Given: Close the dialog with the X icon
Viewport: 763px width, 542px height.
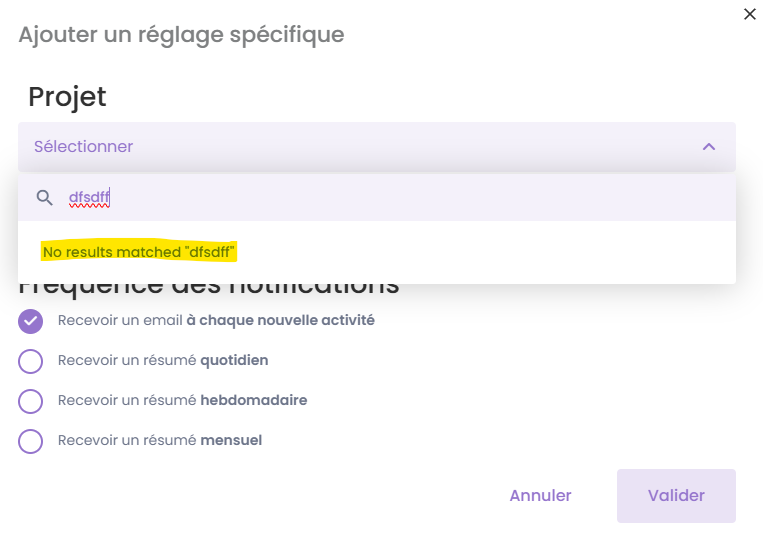Looking at the screenshot, I should (749, 14).
